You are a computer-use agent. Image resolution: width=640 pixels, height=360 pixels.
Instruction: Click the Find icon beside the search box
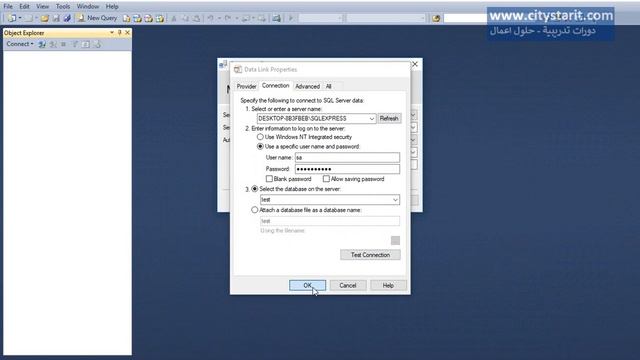[436, 18]
